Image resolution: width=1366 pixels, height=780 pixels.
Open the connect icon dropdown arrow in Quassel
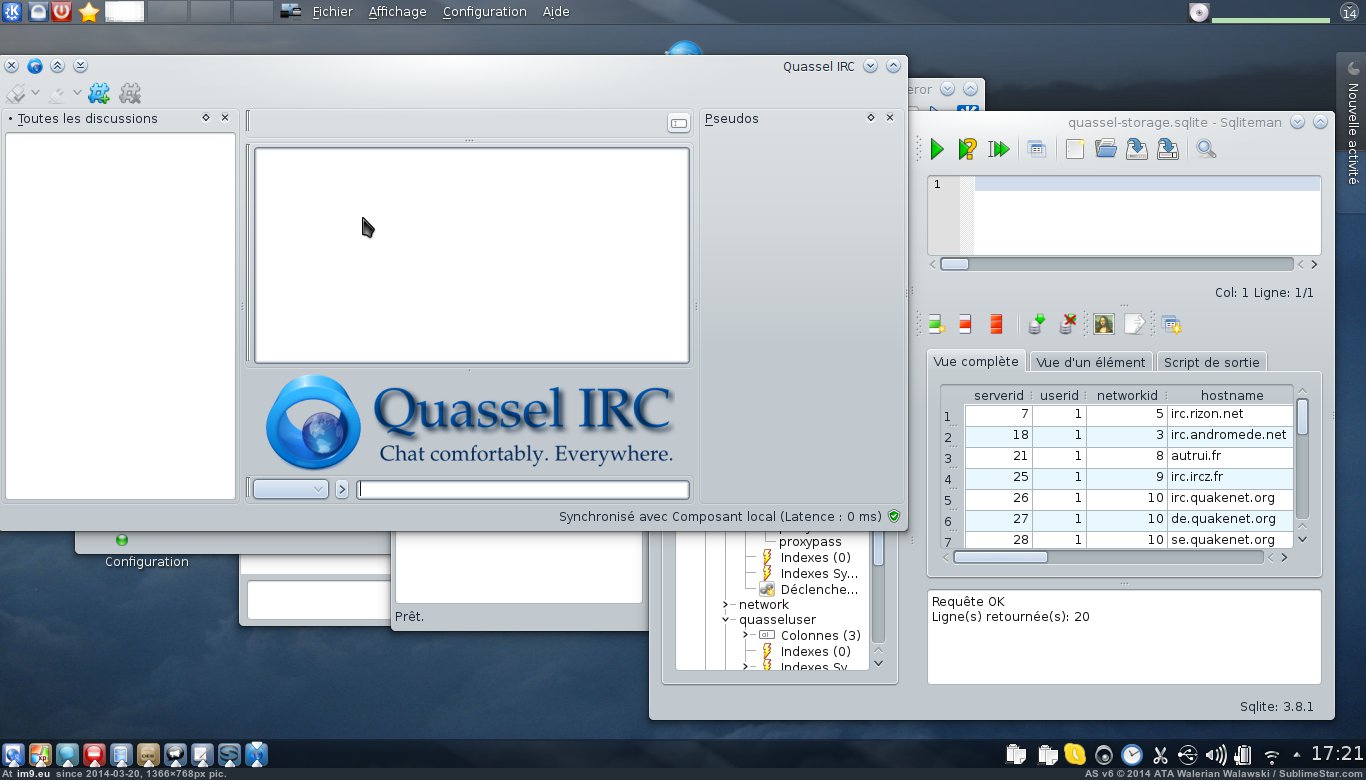pyautogui.click(x=35, y=94)
